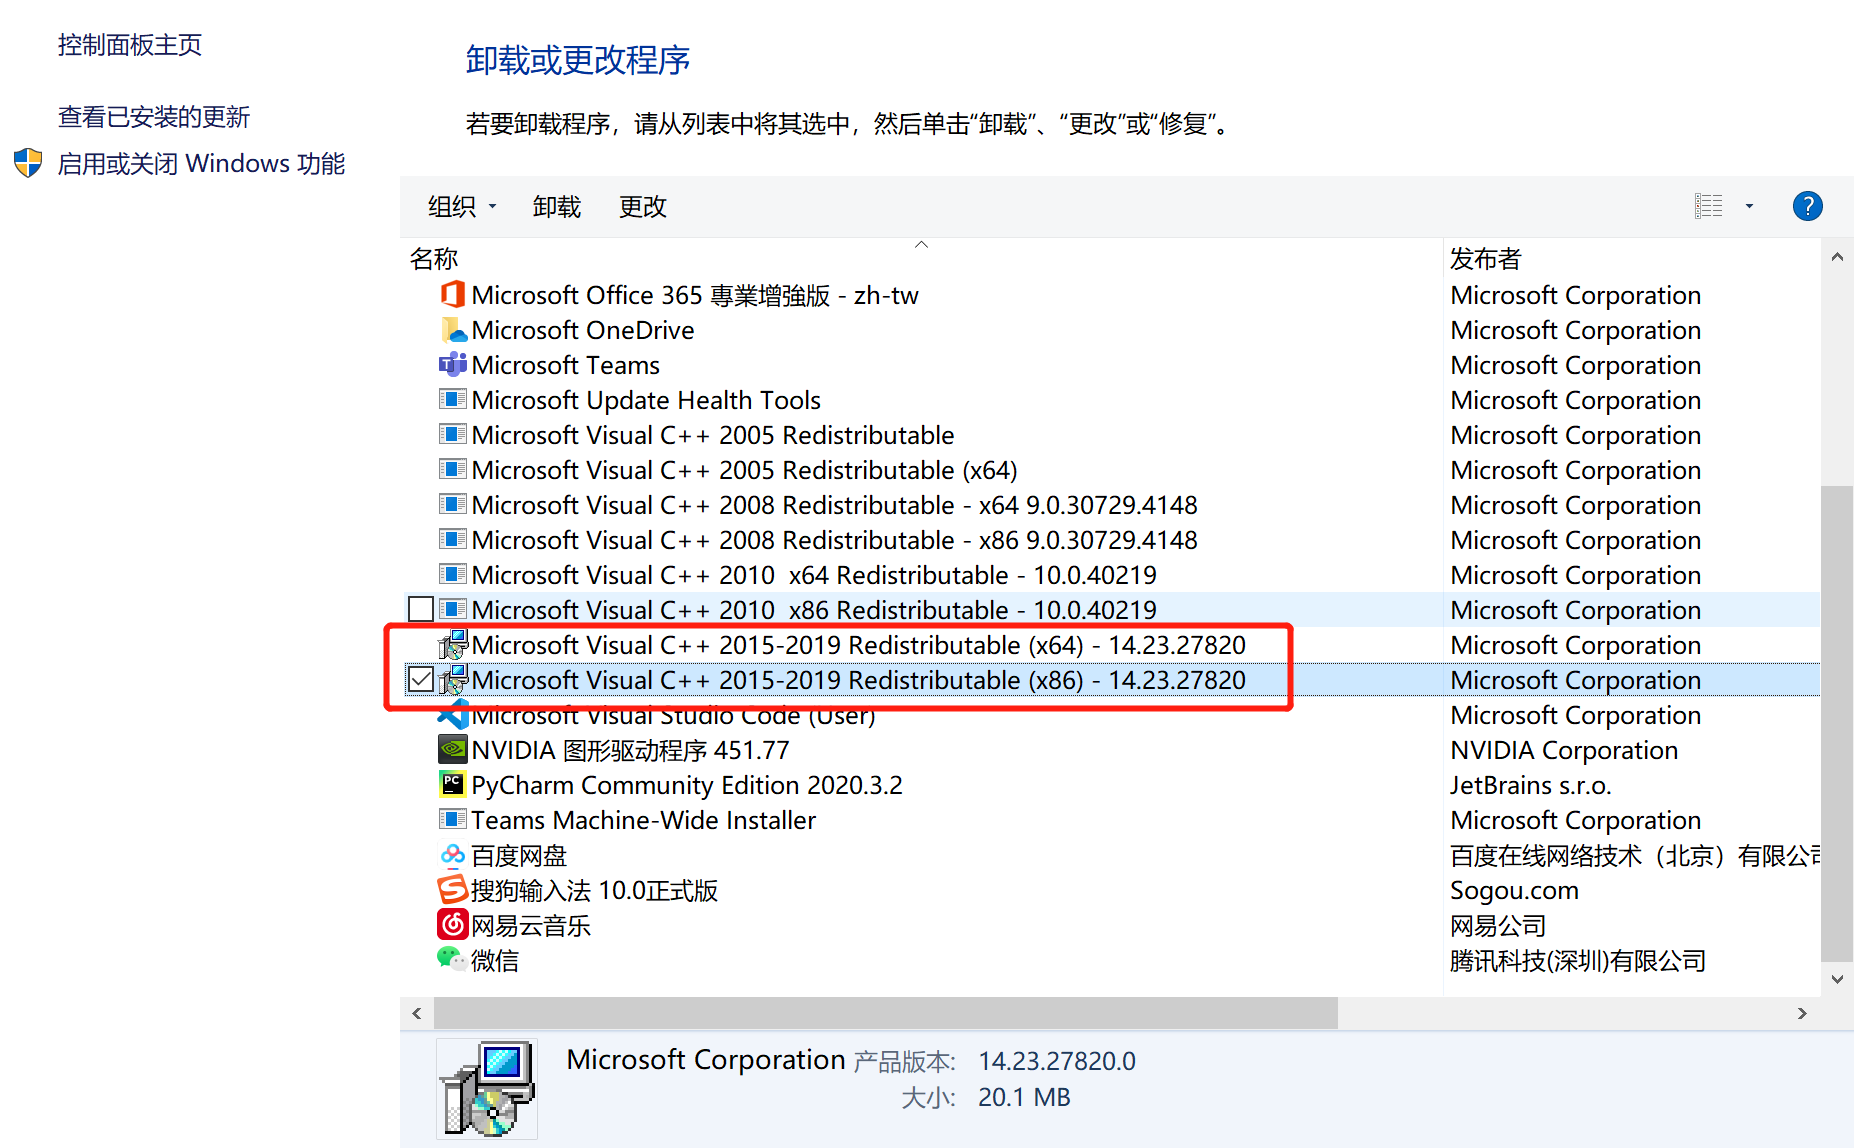This screenshot has width=1854, height=1148.
Task: Click the 百度网盘 icon
Action: coord(453,855)
